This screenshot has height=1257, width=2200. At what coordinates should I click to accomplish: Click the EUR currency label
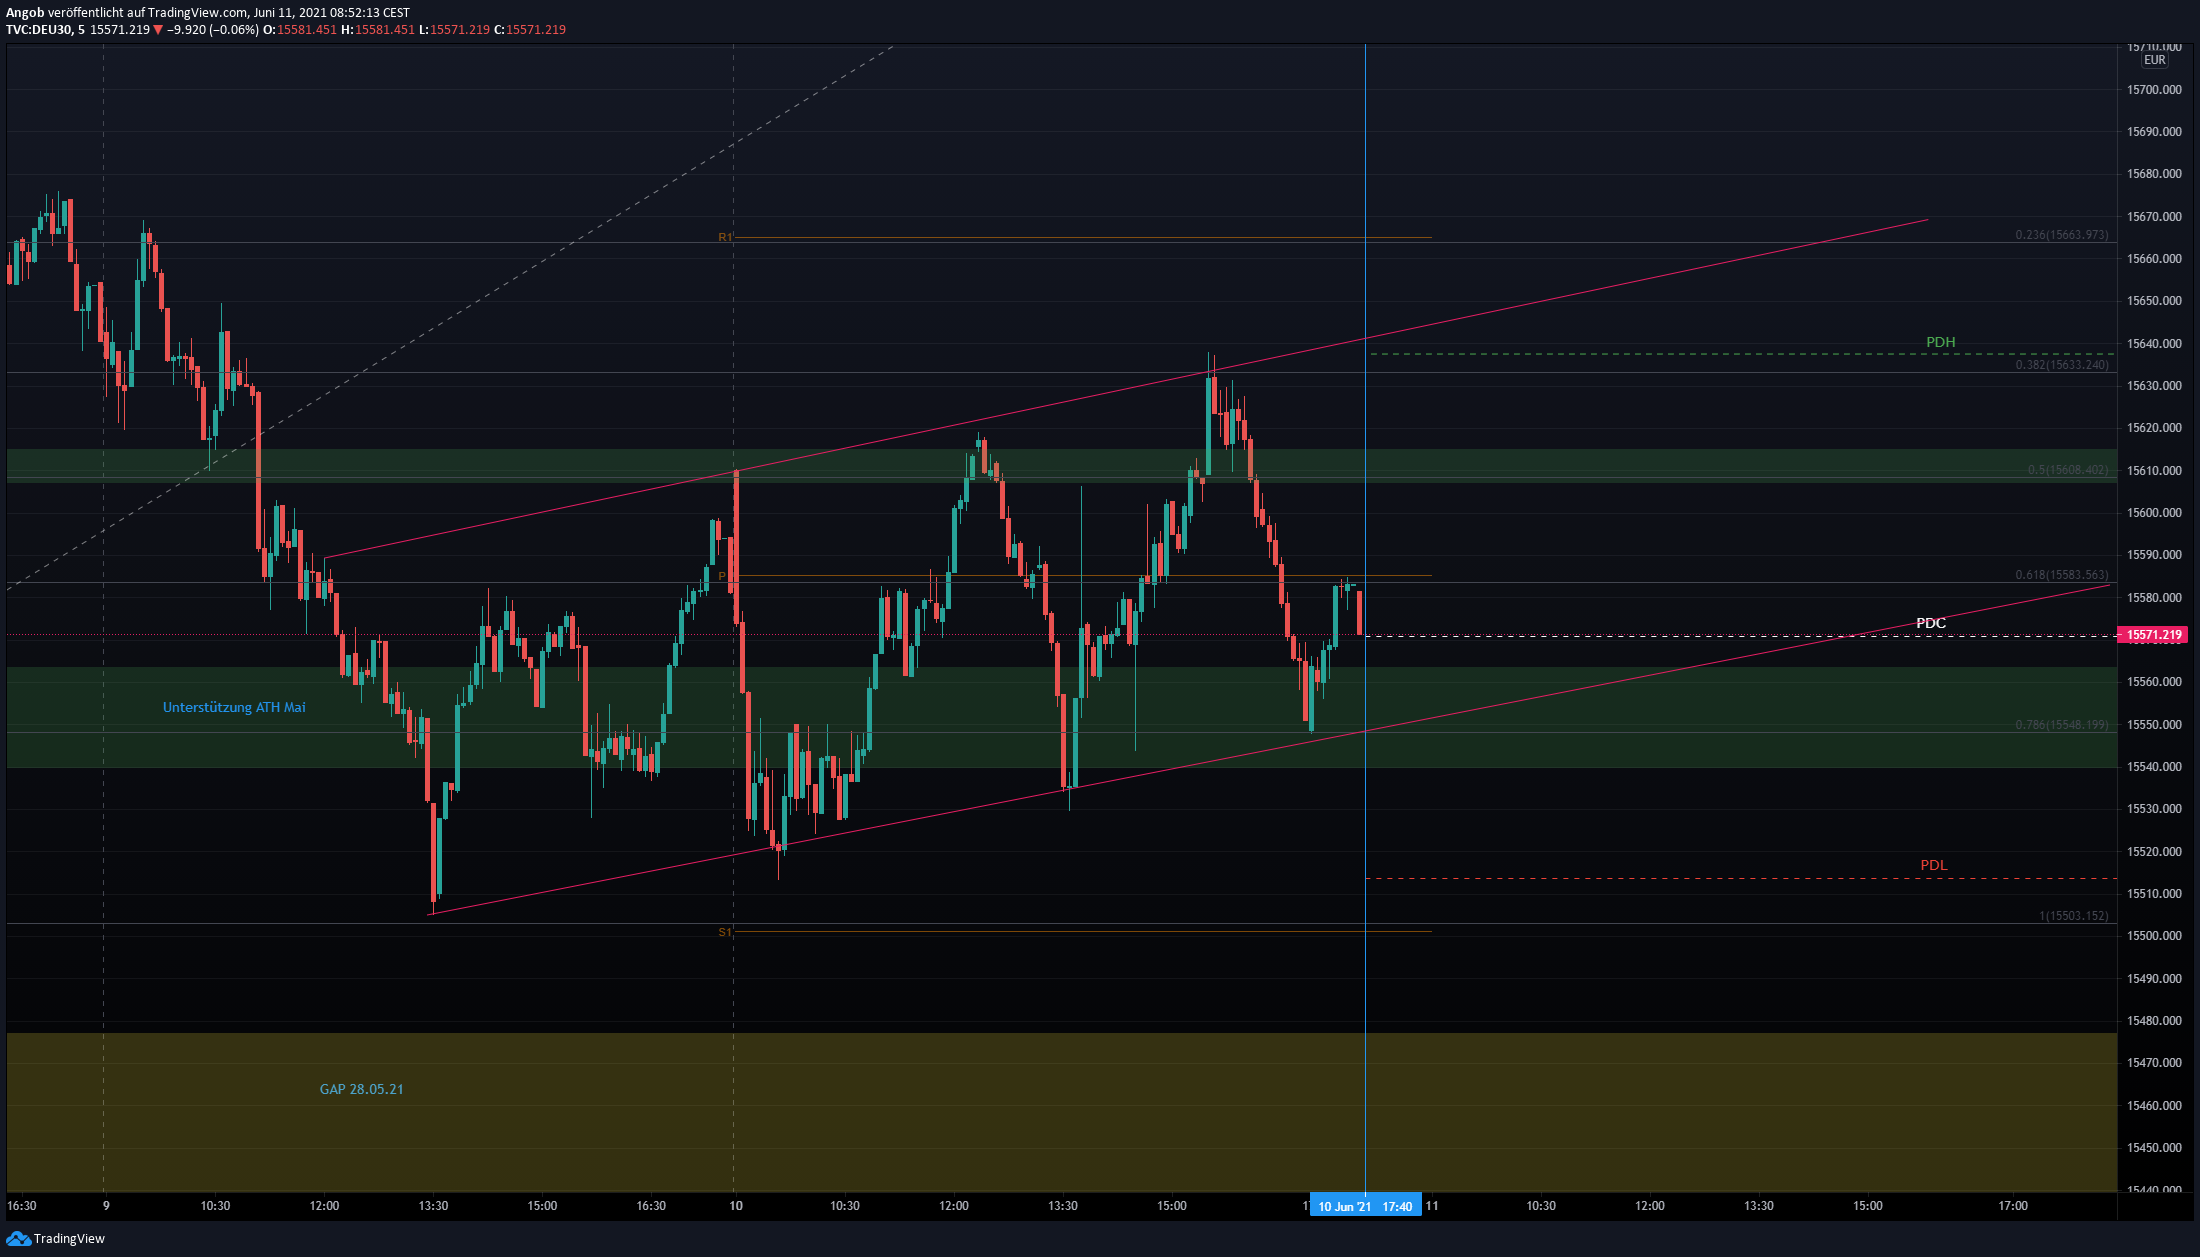[2154, 60]
